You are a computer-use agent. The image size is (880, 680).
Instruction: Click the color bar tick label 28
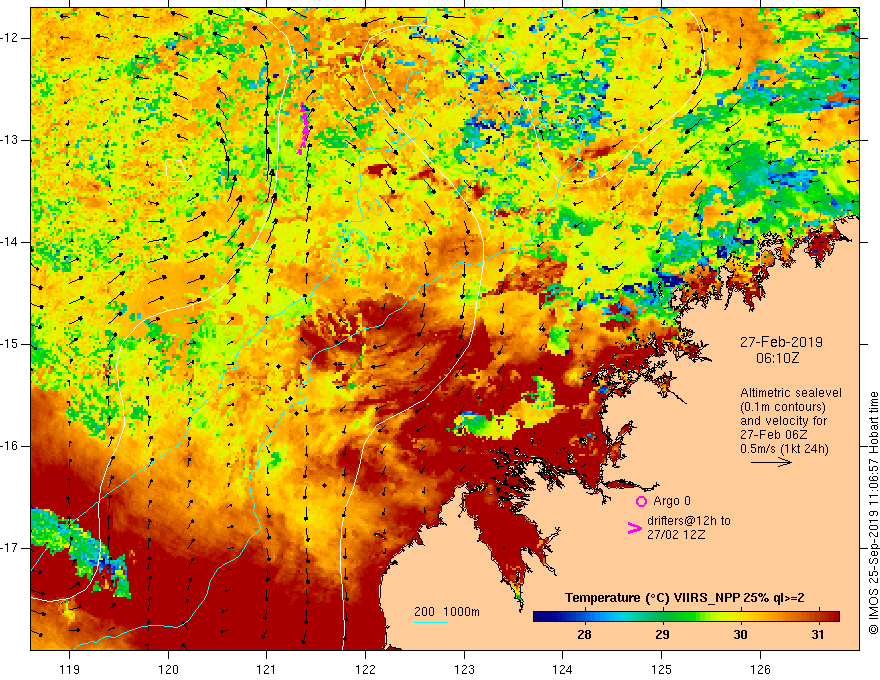[584, 635]
